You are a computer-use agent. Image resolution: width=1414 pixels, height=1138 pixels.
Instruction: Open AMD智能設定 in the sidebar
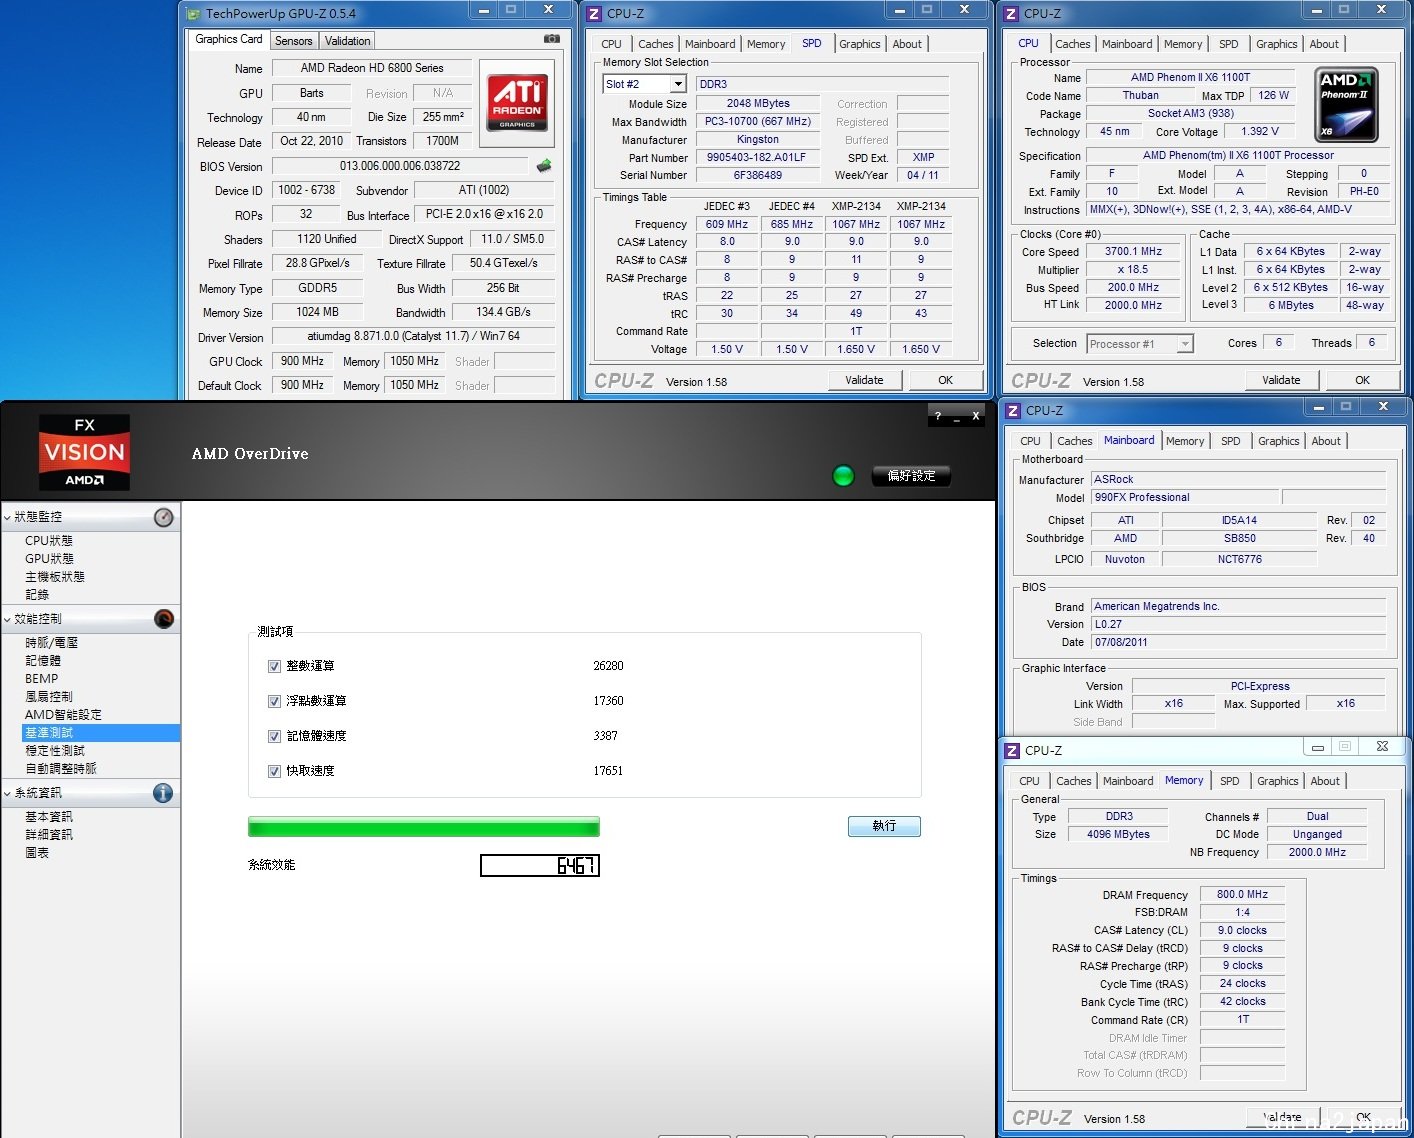[x=63, y=715]
